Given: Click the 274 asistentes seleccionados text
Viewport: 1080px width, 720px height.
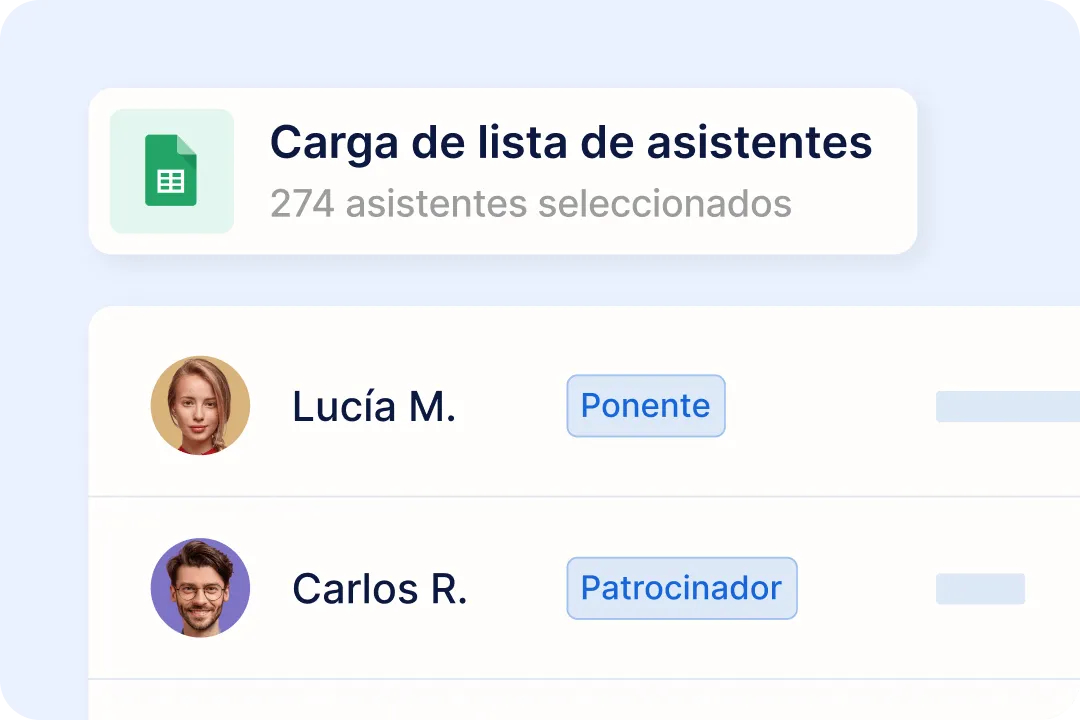Looking at the screenshot, I should 530,204.
